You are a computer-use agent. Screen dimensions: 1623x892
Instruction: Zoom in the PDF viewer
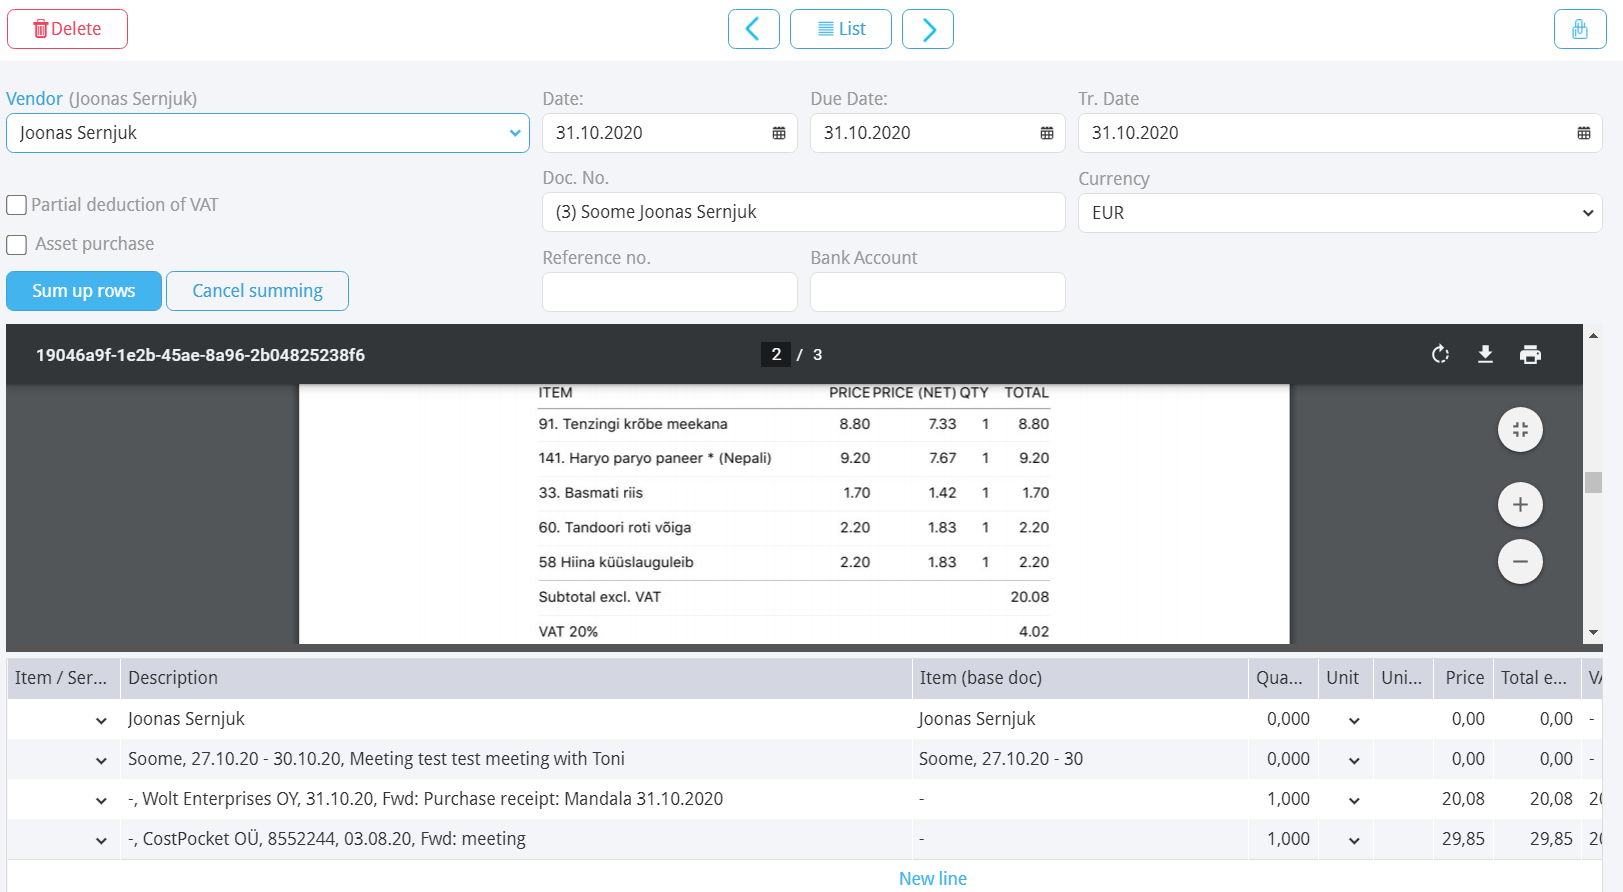pyautogui.click(x=1520, y=505)
